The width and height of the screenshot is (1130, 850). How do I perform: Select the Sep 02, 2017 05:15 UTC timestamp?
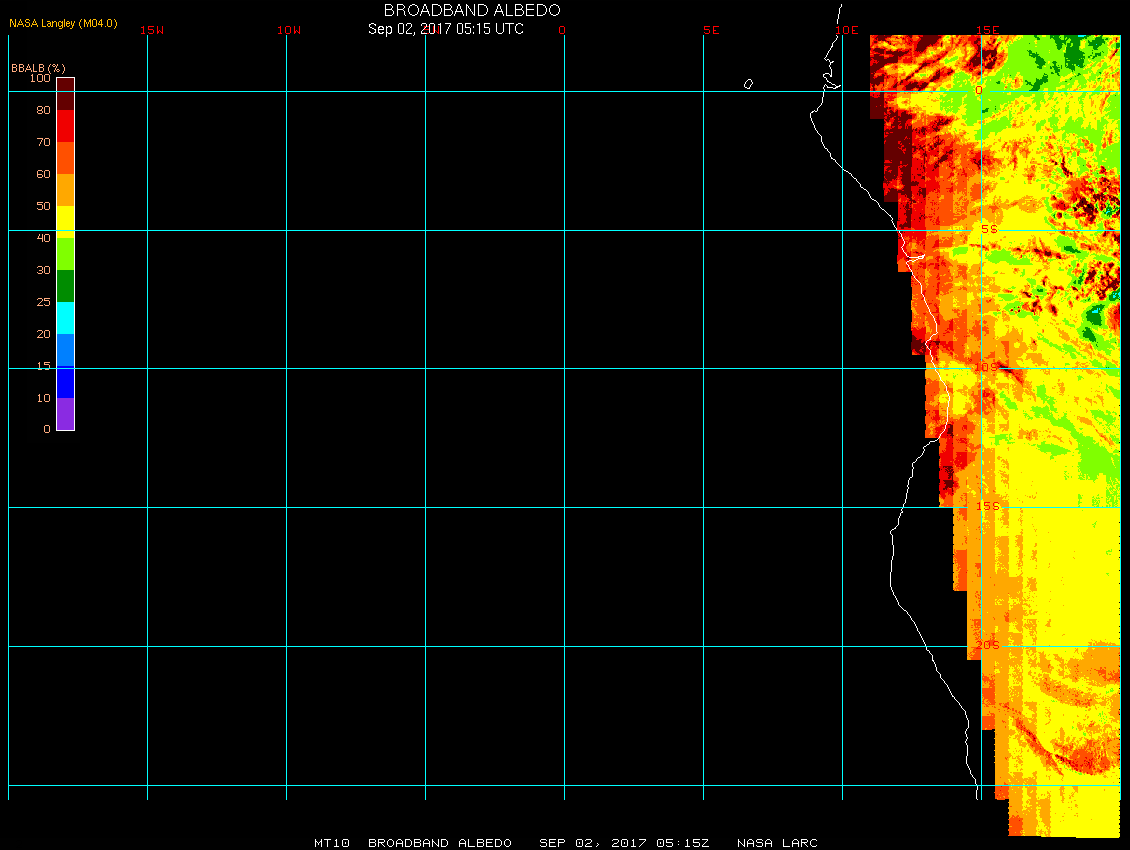tap(445, 29)
